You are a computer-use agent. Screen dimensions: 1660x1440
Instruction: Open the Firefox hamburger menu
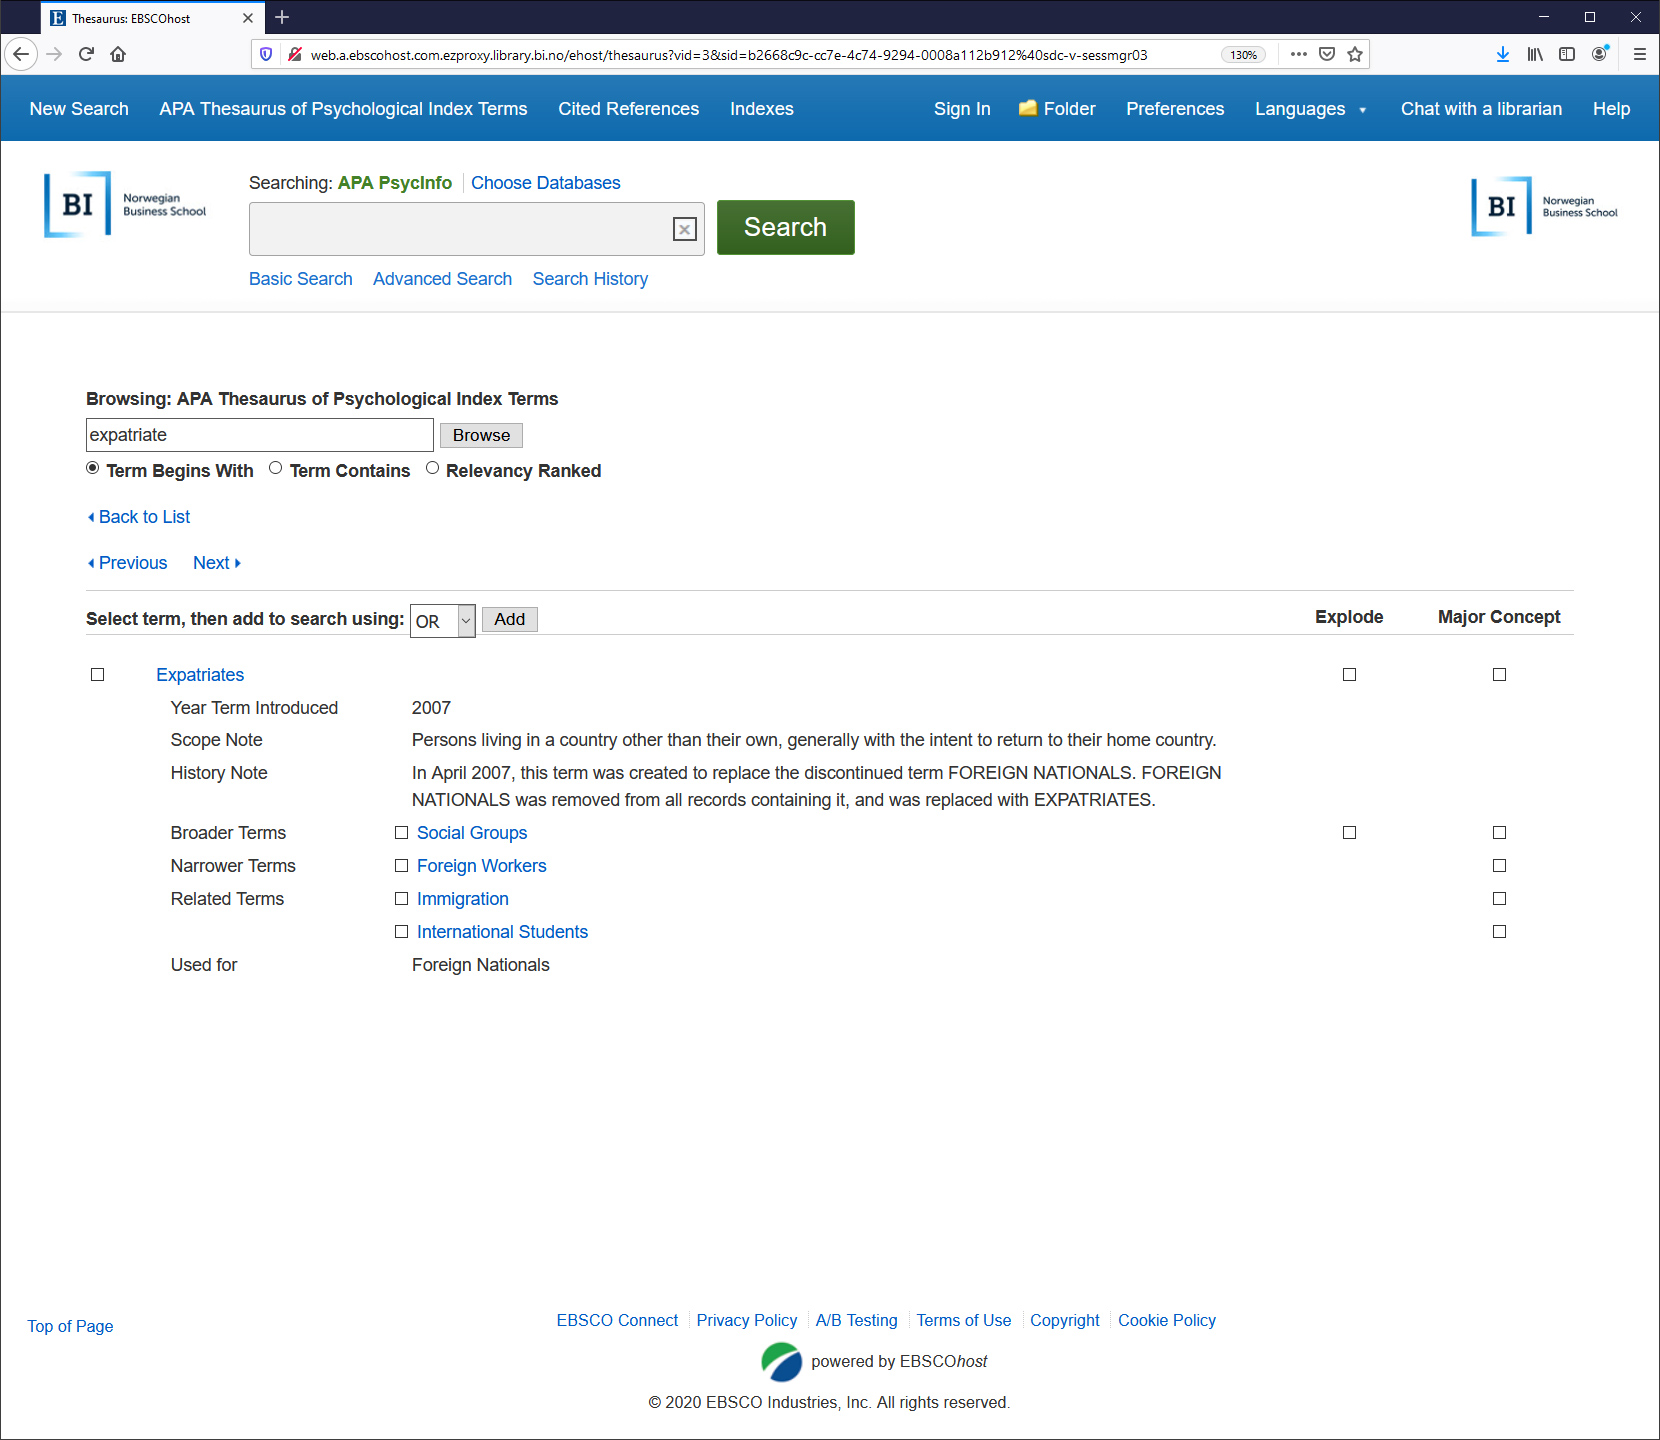[1639, 54]
